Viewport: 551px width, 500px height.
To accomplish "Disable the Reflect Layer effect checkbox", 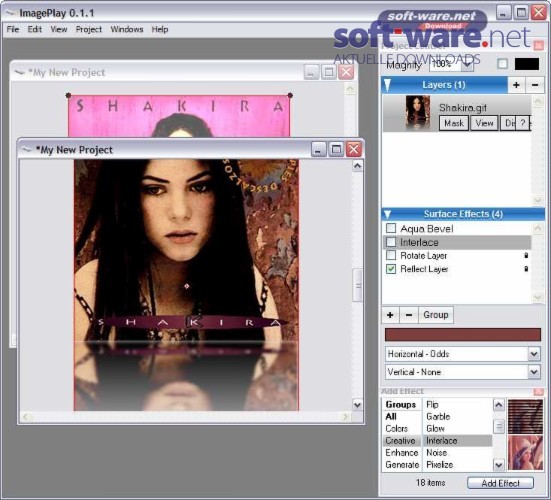I will (x=391, y=269).
